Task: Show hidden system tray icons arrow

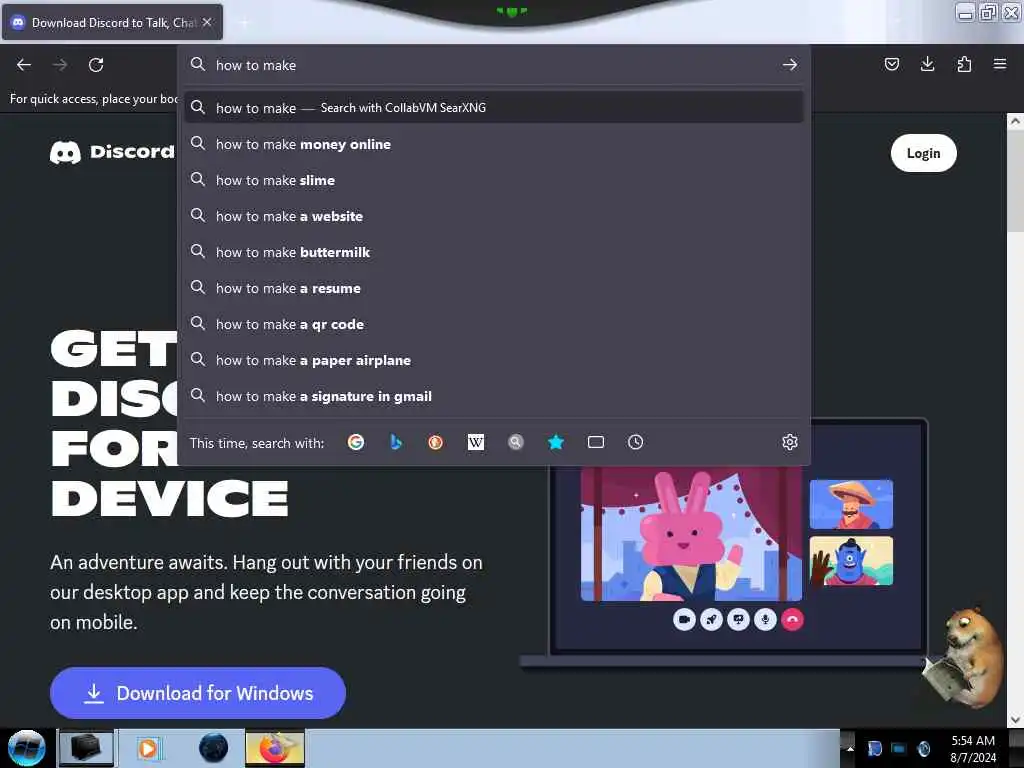Action: pyautogui.click(x=850, y=748)
